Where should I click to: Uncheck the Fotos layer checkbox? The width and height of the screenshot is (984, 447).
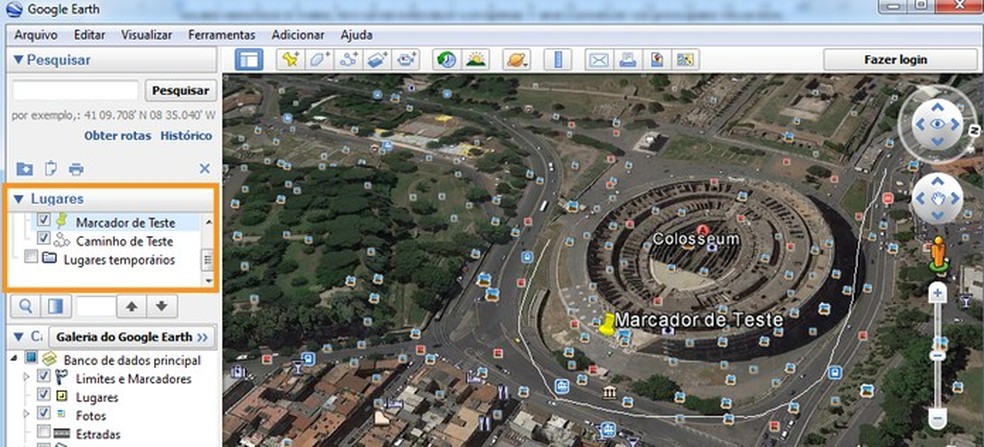coord(43,414)
